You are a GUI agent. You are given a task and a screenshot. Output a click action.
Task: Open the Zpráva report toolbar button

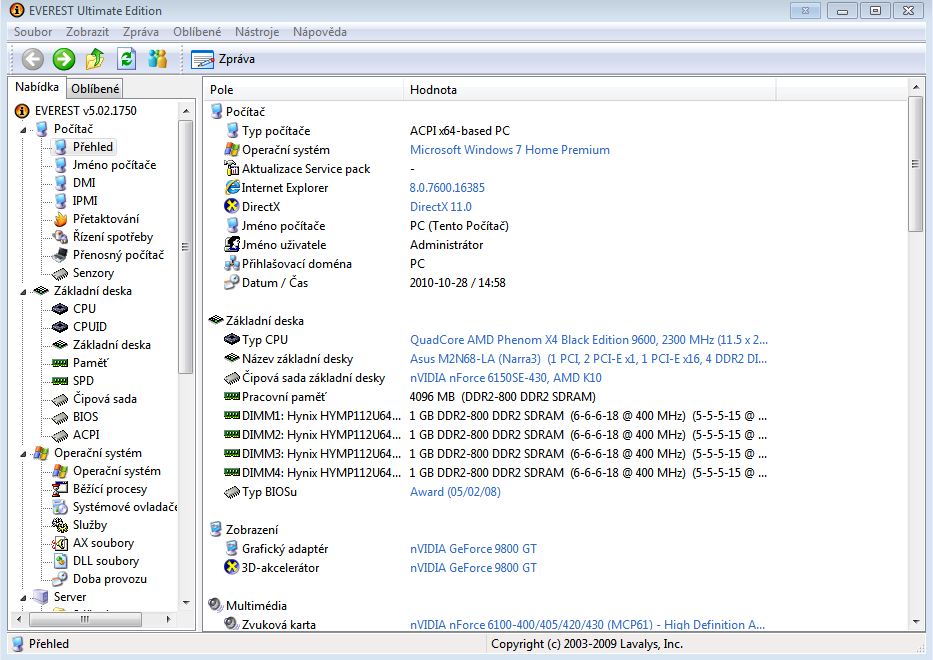tap(223, 59)
